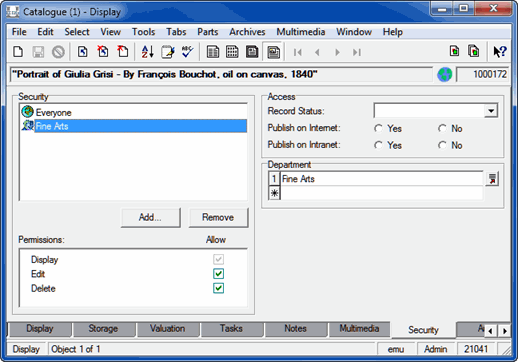Open the View menu

pyautogui.click(x=111, y=32)
